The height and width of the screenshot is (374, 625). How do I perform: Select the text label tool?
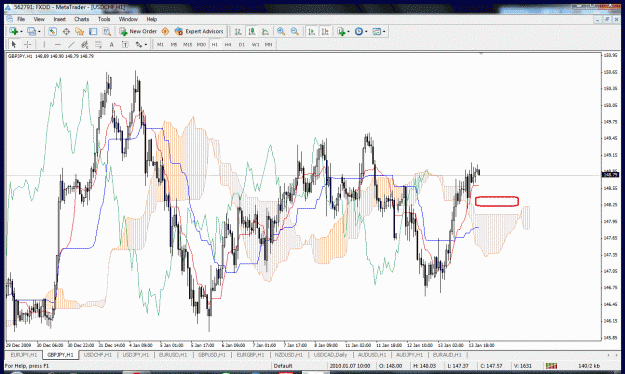[x=125, y=44]
